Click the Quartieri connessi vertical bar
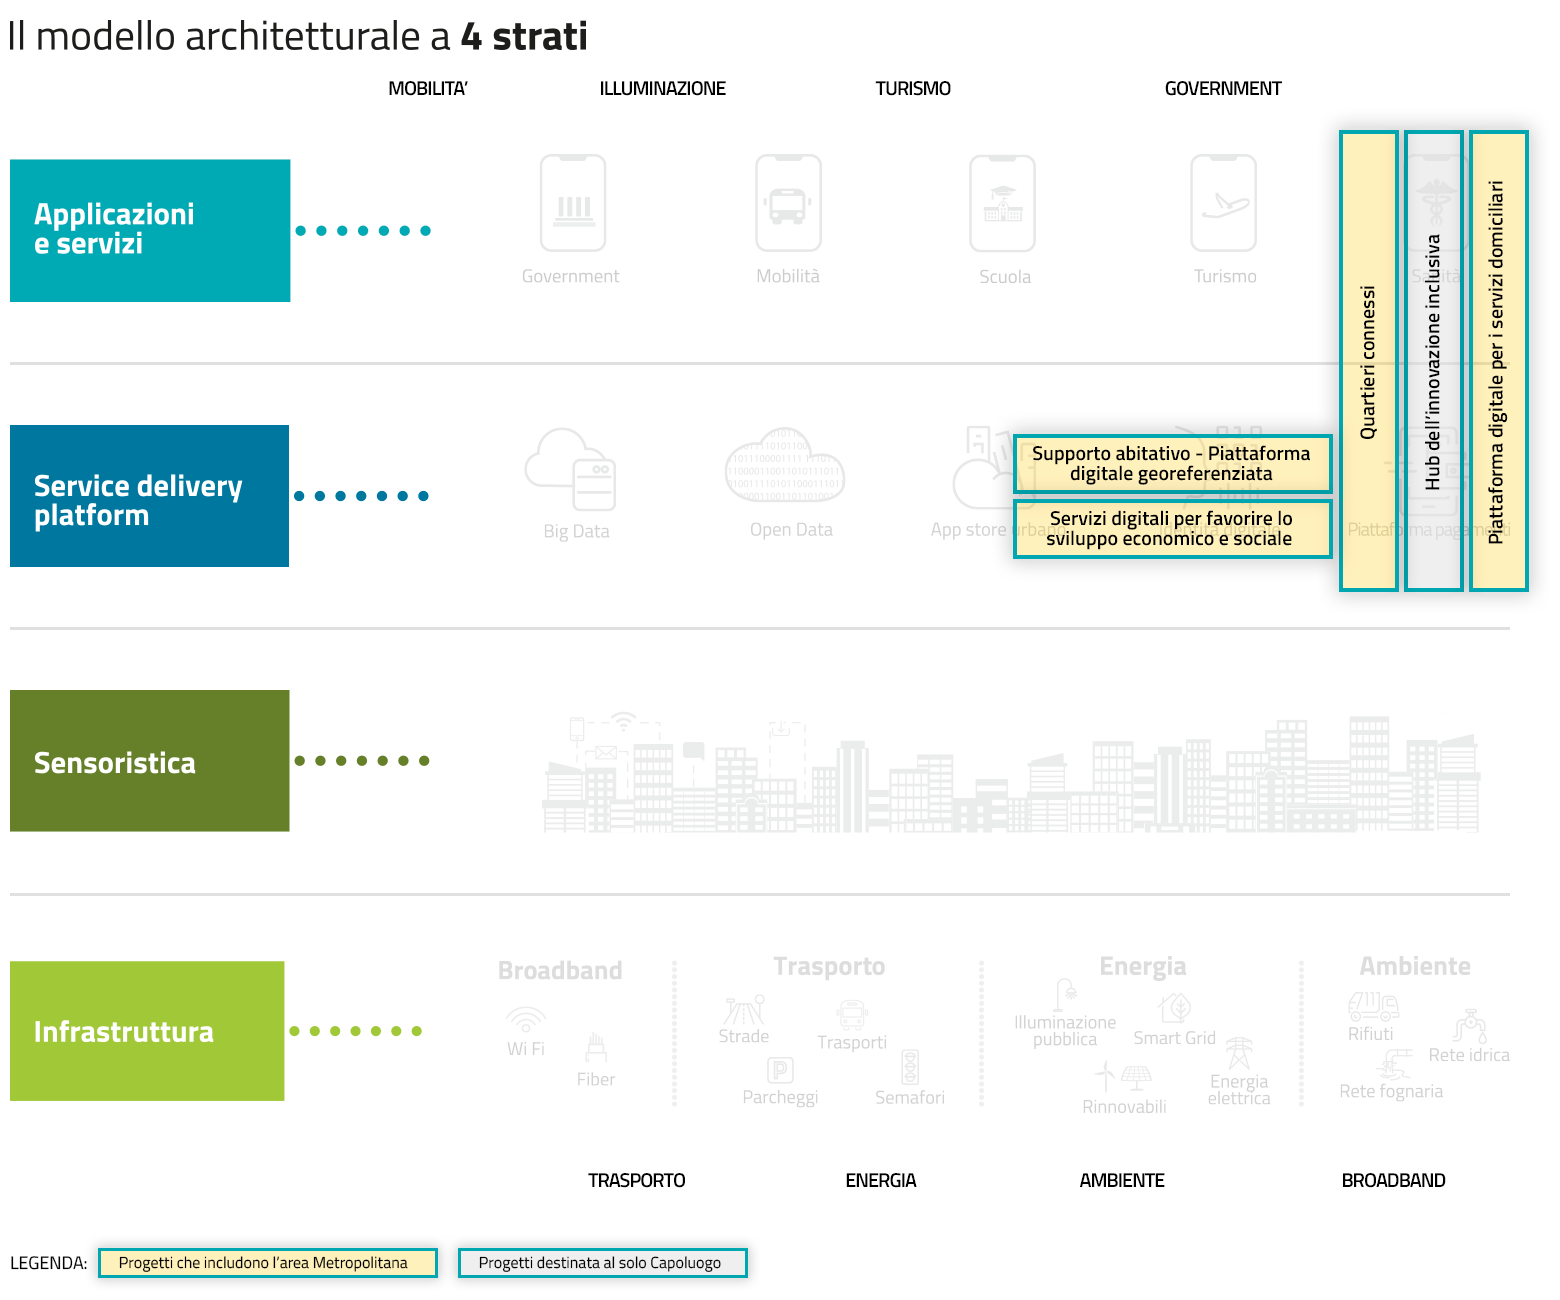The image size is (1560, 1300). click(1368, 361)
